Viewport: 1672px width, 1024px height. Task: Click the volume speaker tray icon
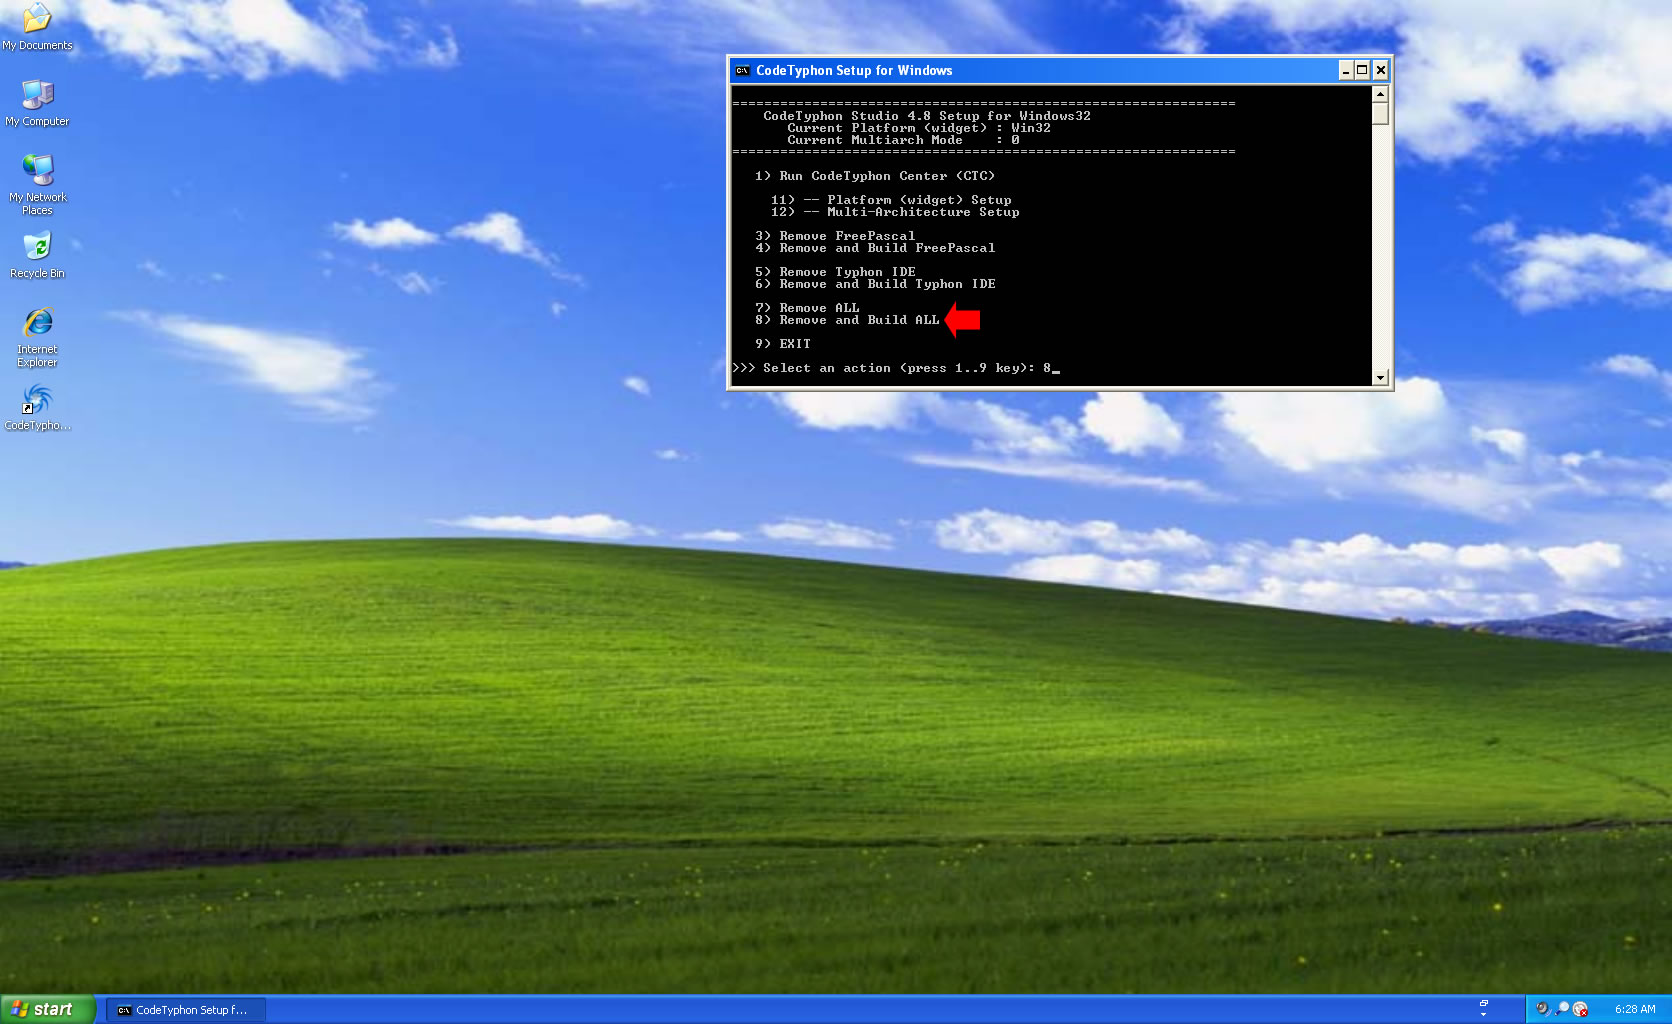point(1542,1009)
